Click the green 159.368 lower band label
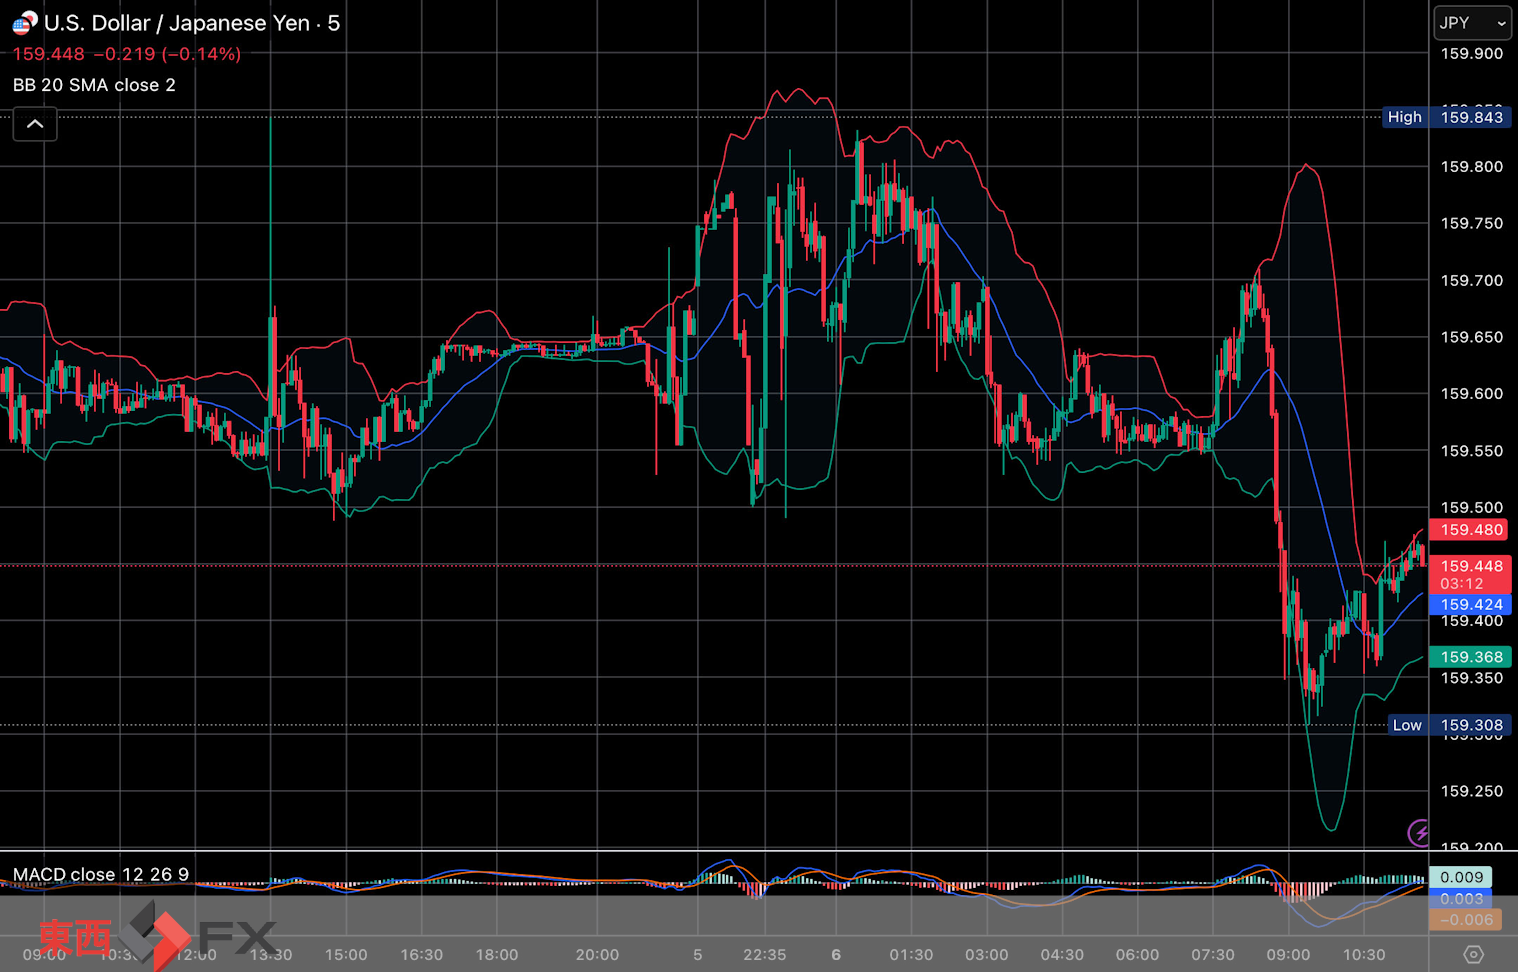 [x=1470, y=657]
